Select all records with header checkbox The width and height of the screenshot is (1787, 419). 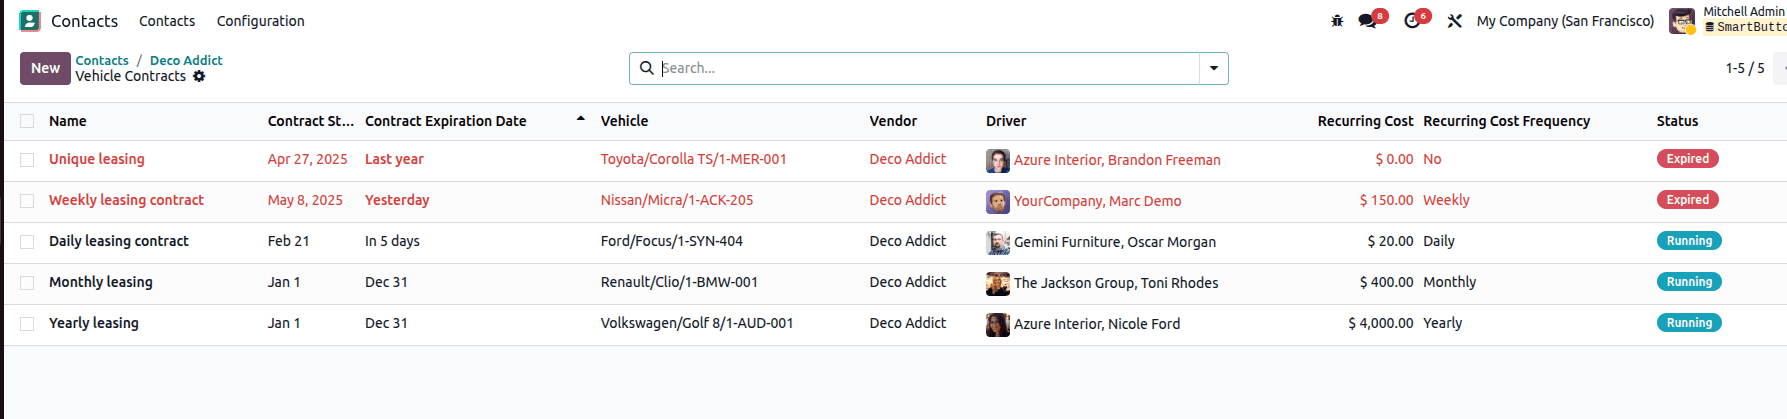27,121
